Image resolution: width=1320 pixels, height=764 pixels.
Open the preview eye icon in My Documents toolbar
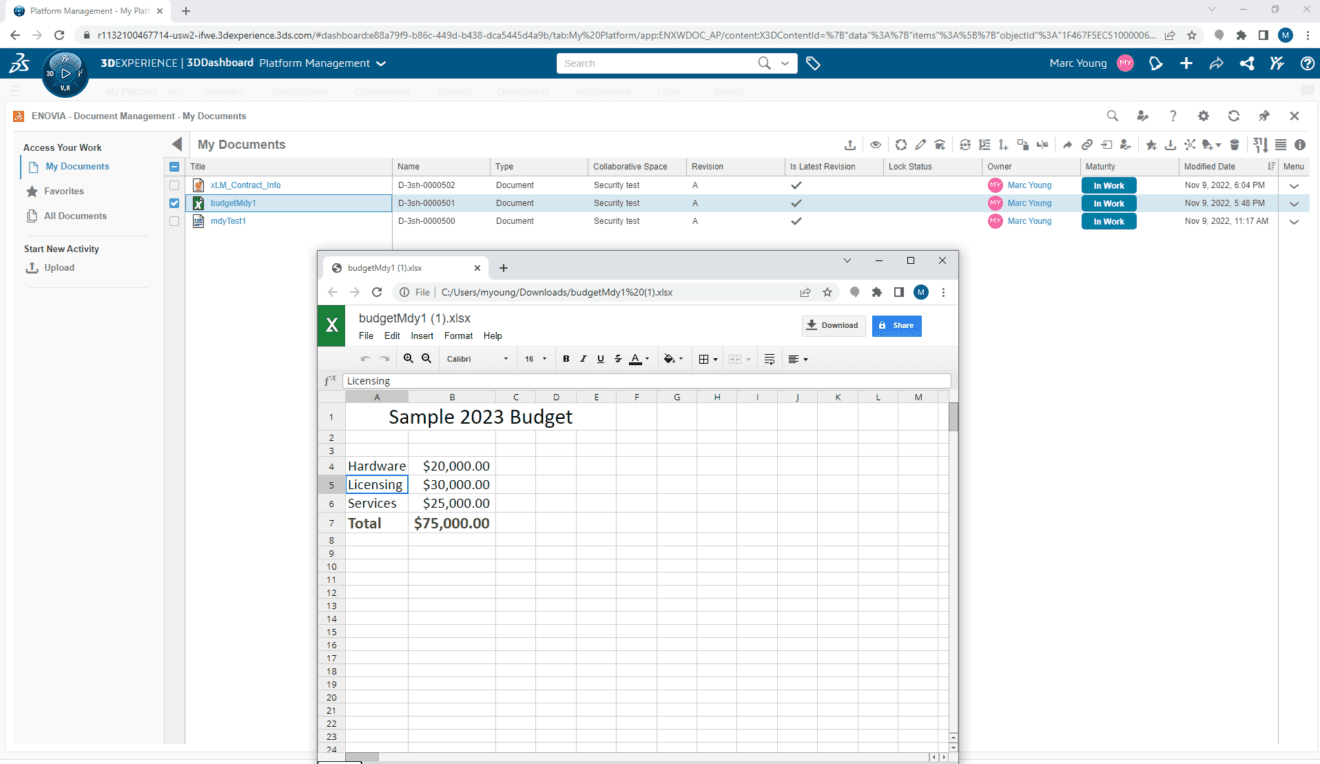tap(875, 144)
